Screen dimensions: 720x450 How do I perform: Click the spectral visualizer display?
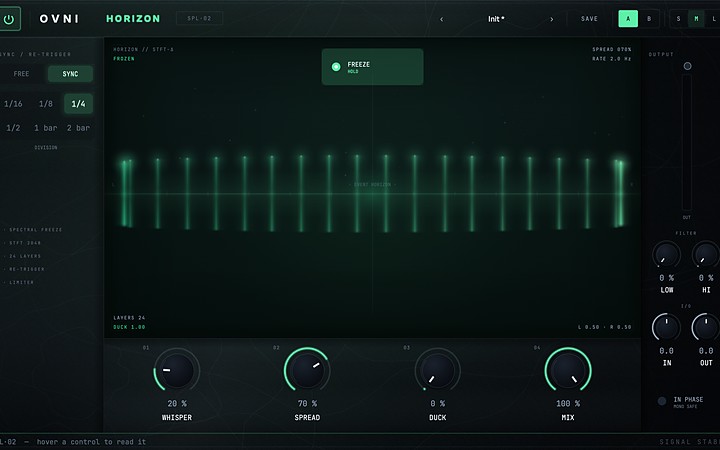[372, 188]
